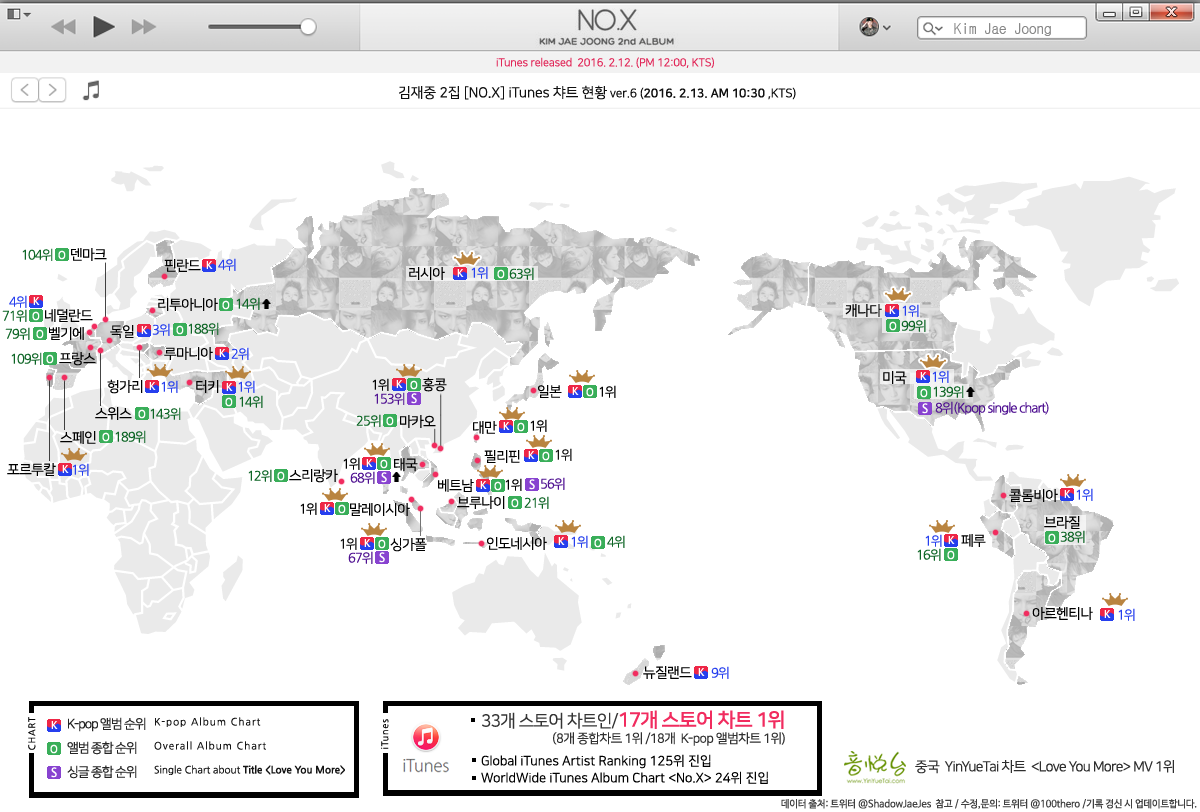
Task: Click the Overall Album Chart legend text
Action: tap(210, 746)
